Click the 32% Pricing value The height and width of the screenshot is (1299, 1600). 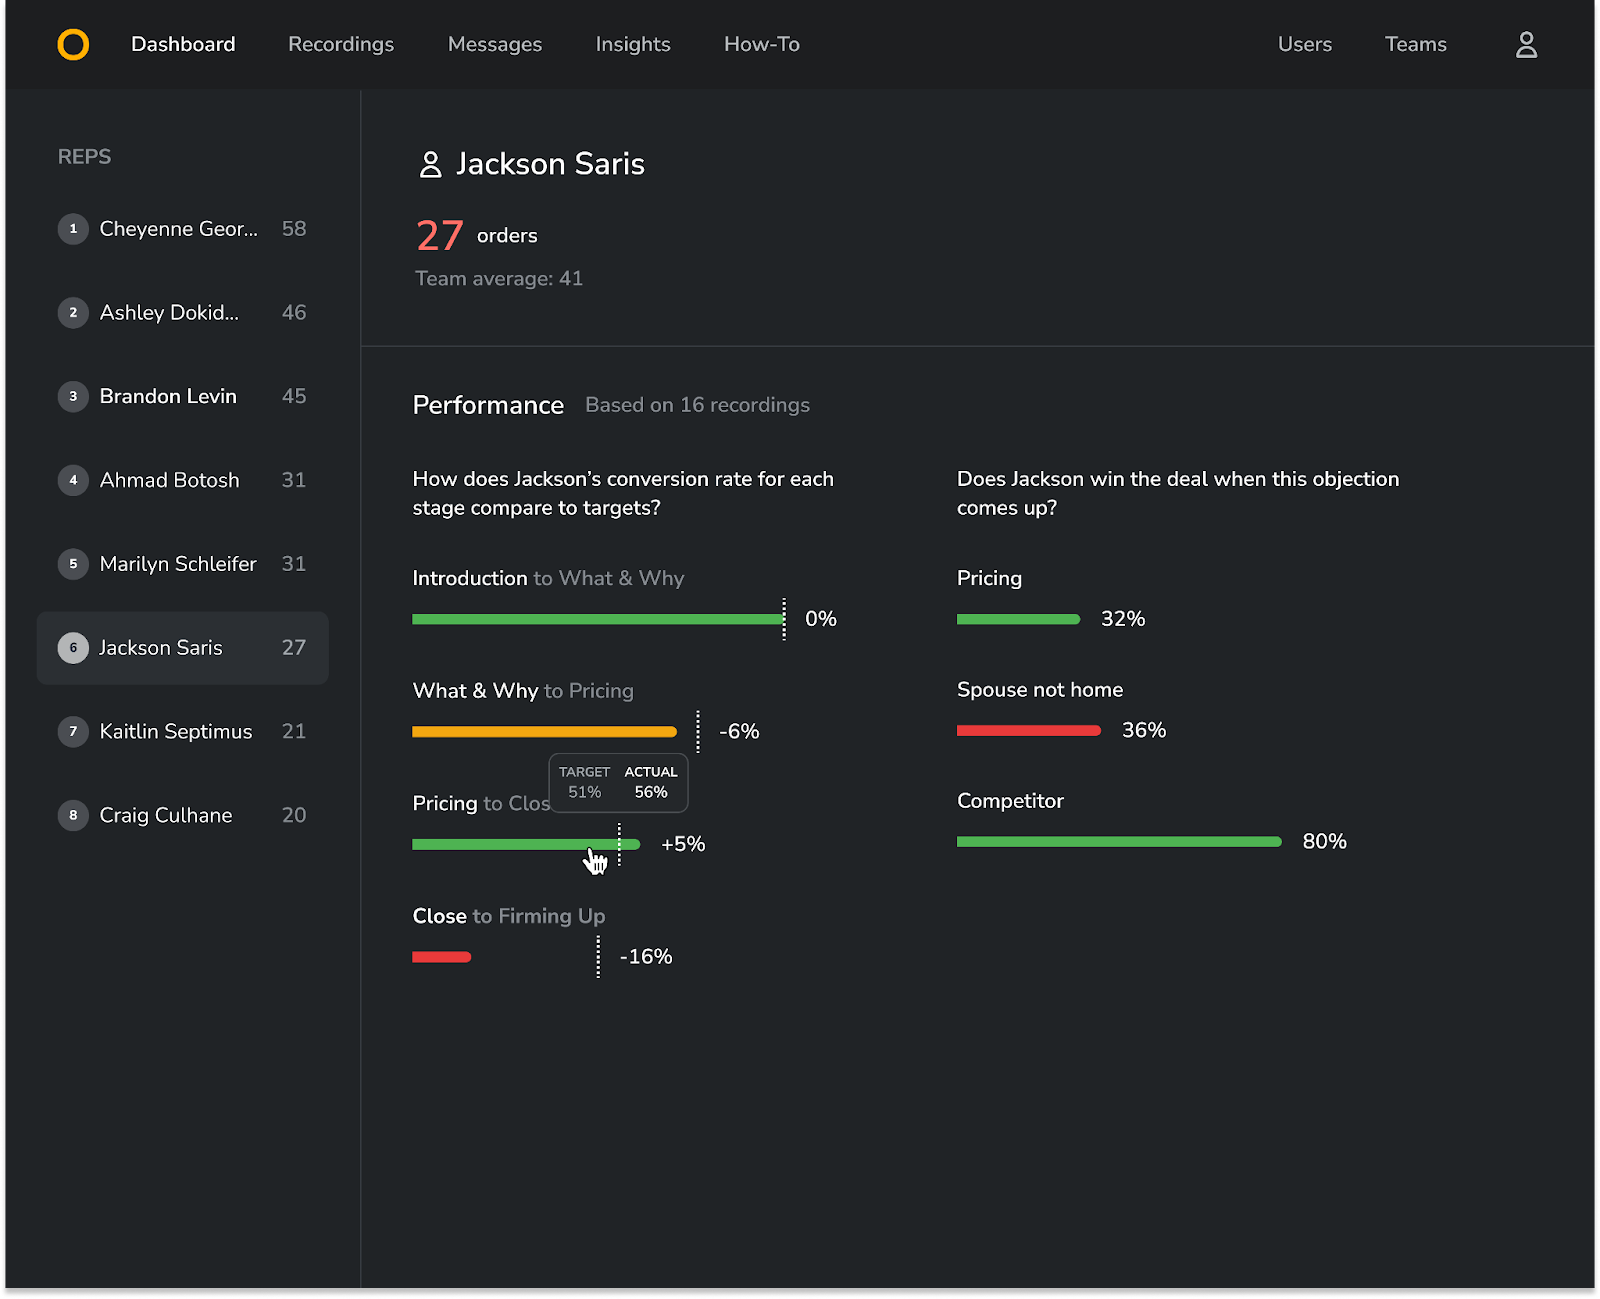(1123, 619)
